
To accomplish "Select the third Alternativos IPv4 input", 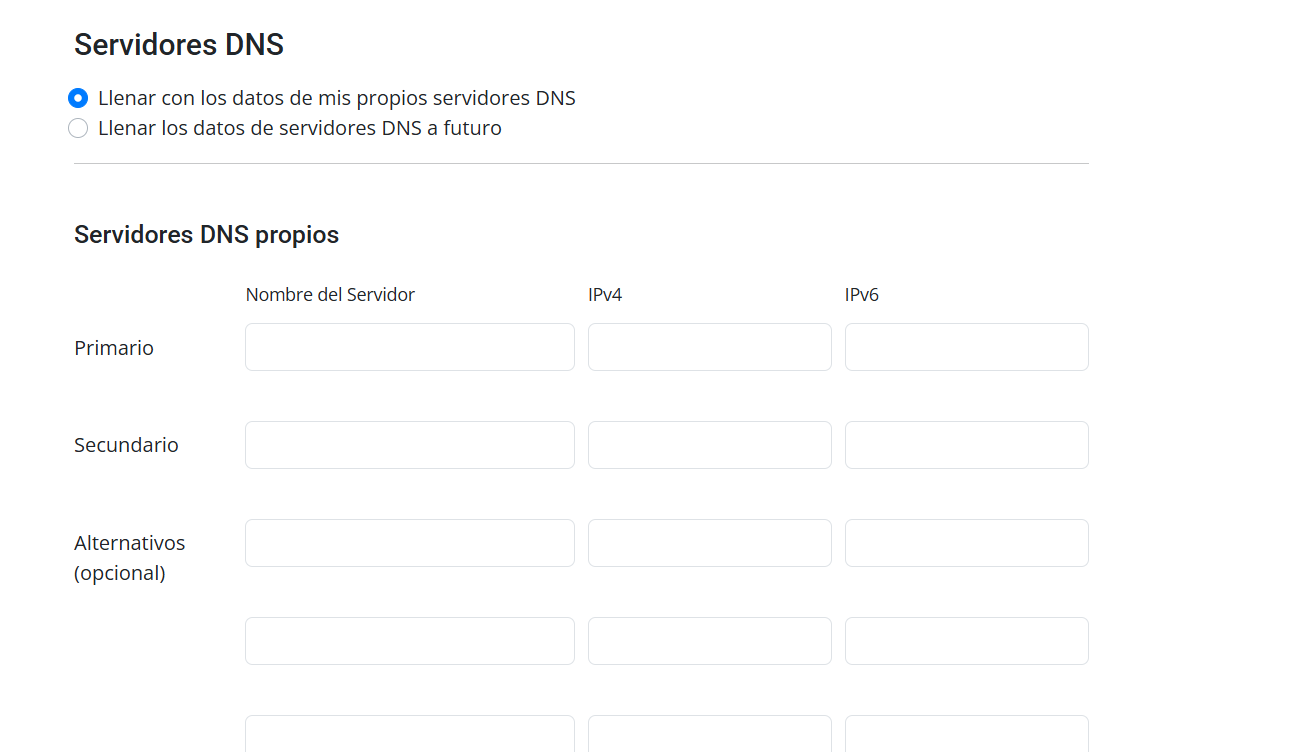I will coord(710,734).
